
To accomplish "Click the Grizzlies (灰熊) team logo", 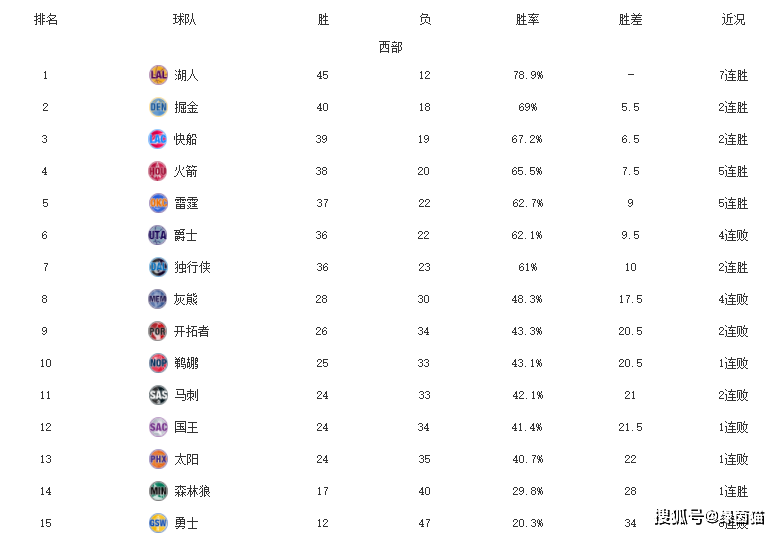I will click(x=158, y=299).
